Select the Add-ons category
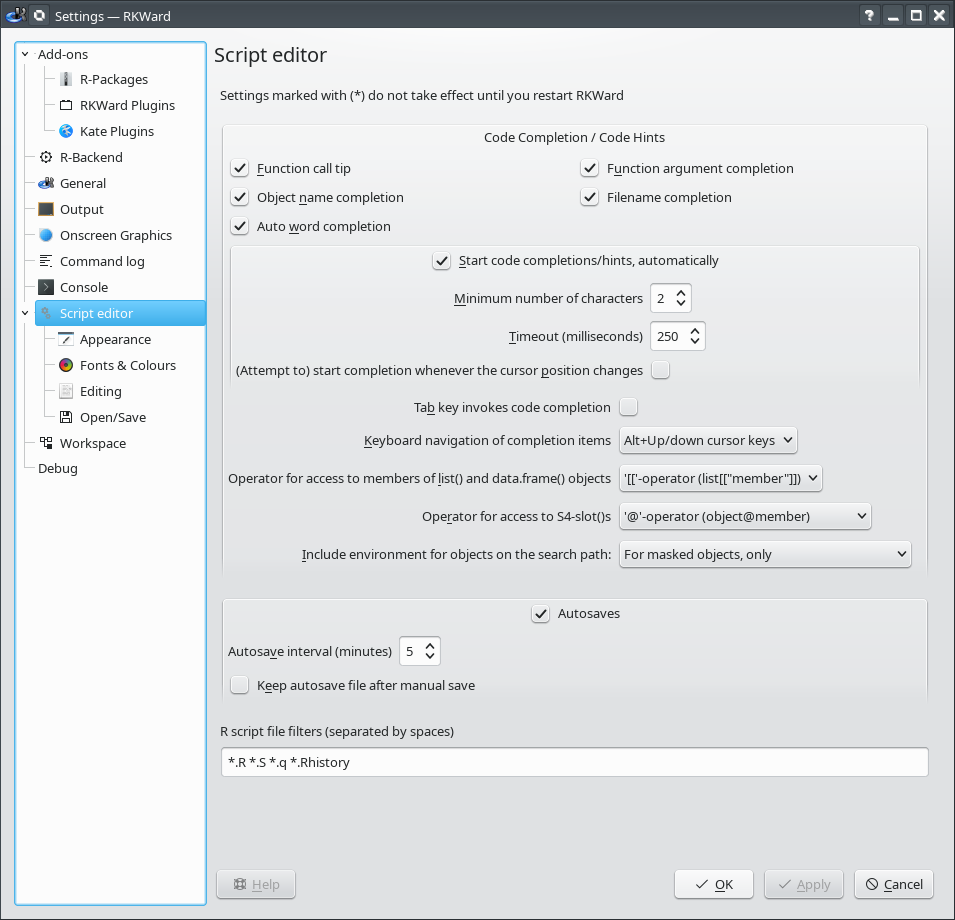The image size is (955, 920). (x=63, y=54)
